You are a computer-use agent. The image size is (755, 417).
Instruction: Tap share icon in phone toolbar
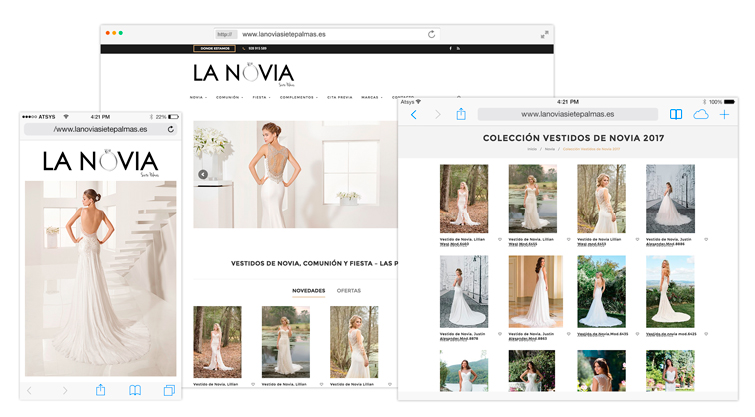coord(100,390)
